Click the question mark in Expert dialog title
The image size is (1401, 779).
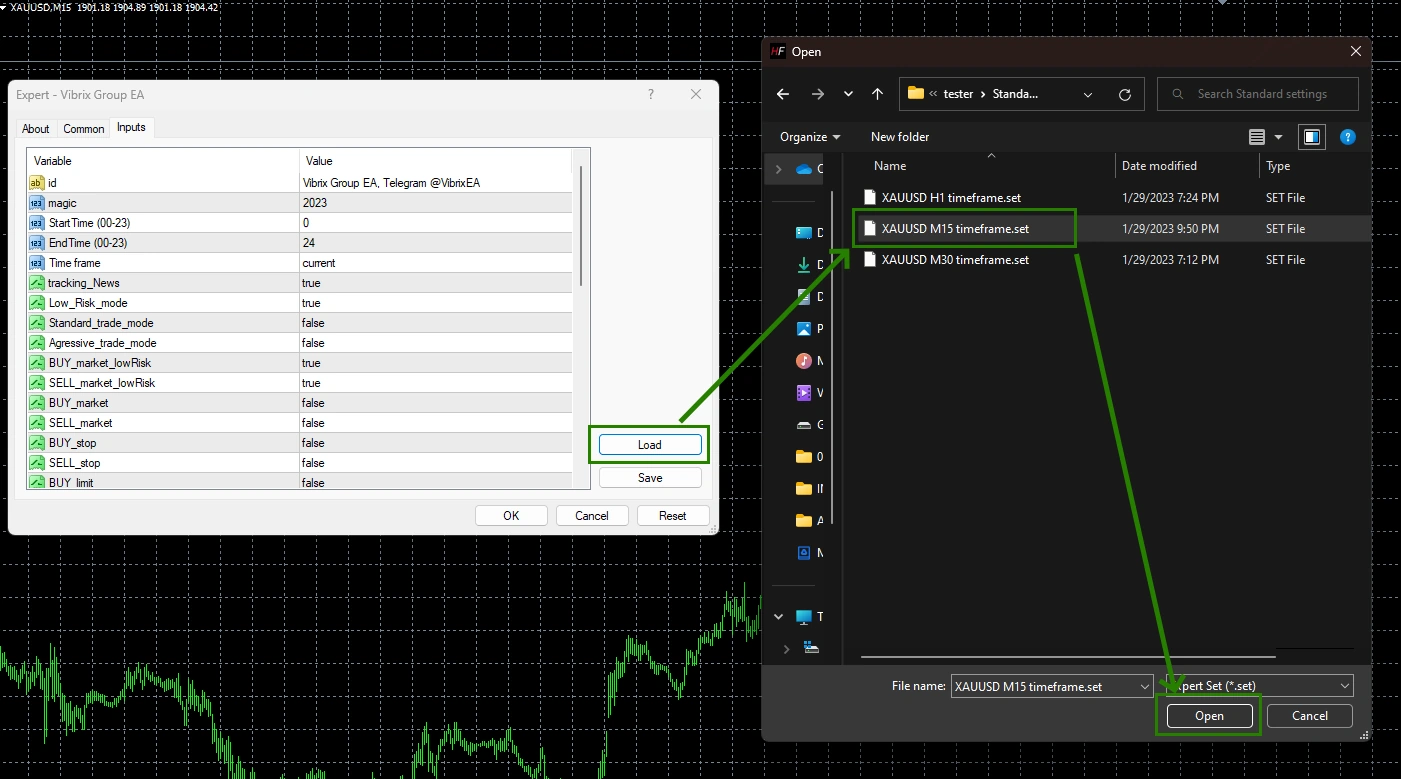coord(651,94)
